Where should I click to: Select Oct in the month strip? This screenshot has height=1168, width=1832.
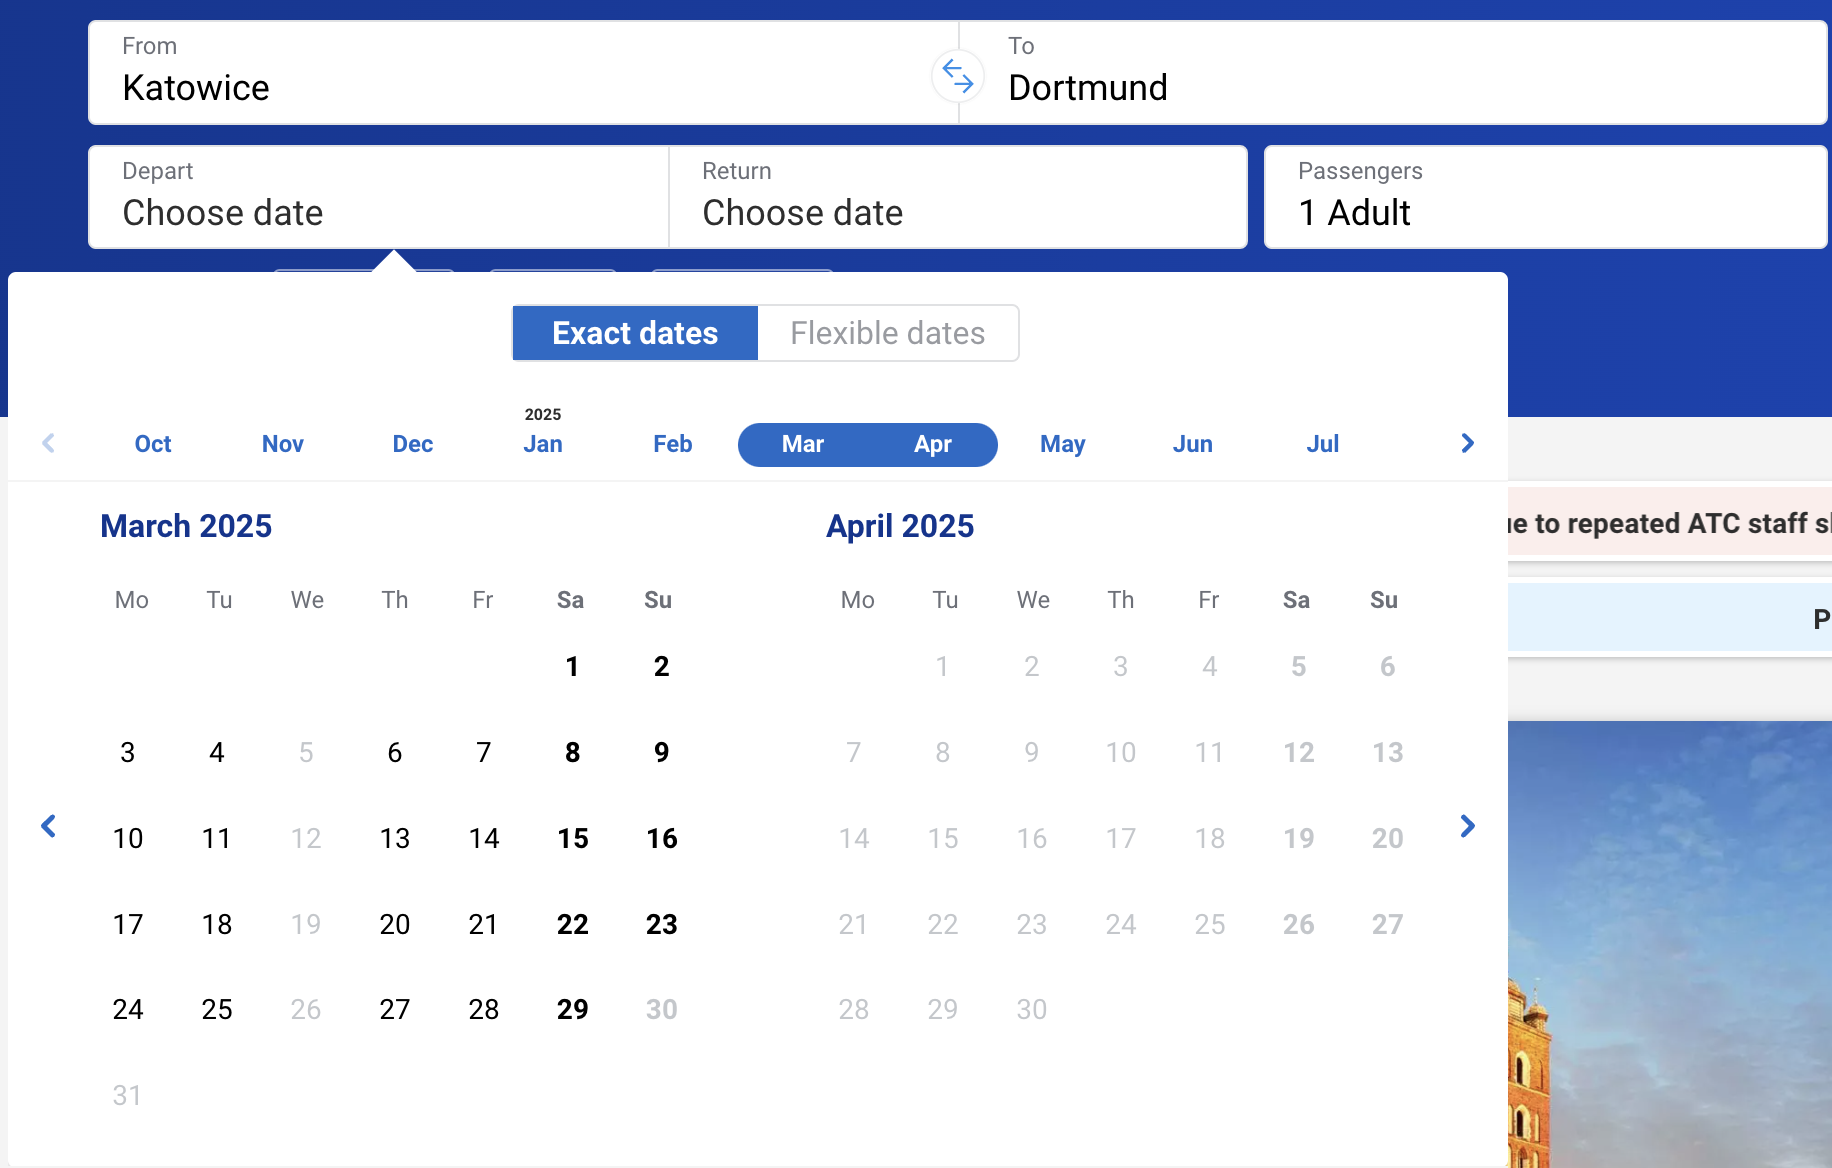coord(153,444)
